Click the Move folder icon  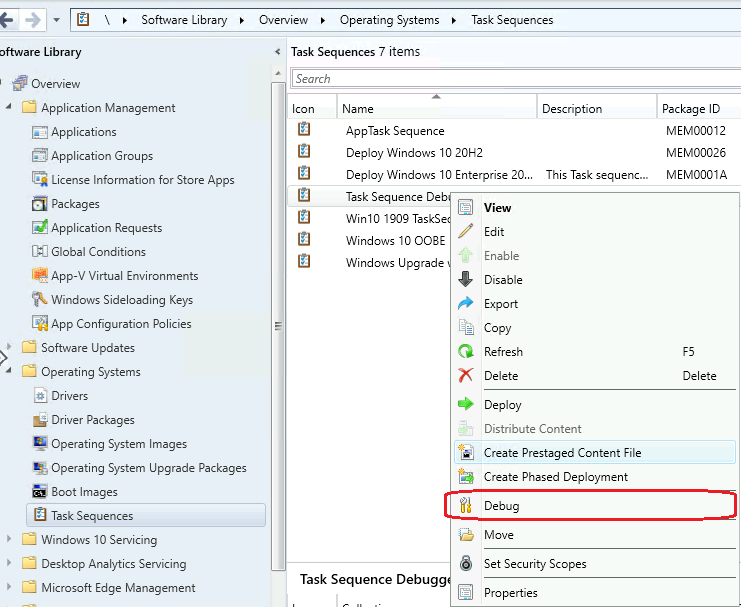465,534
